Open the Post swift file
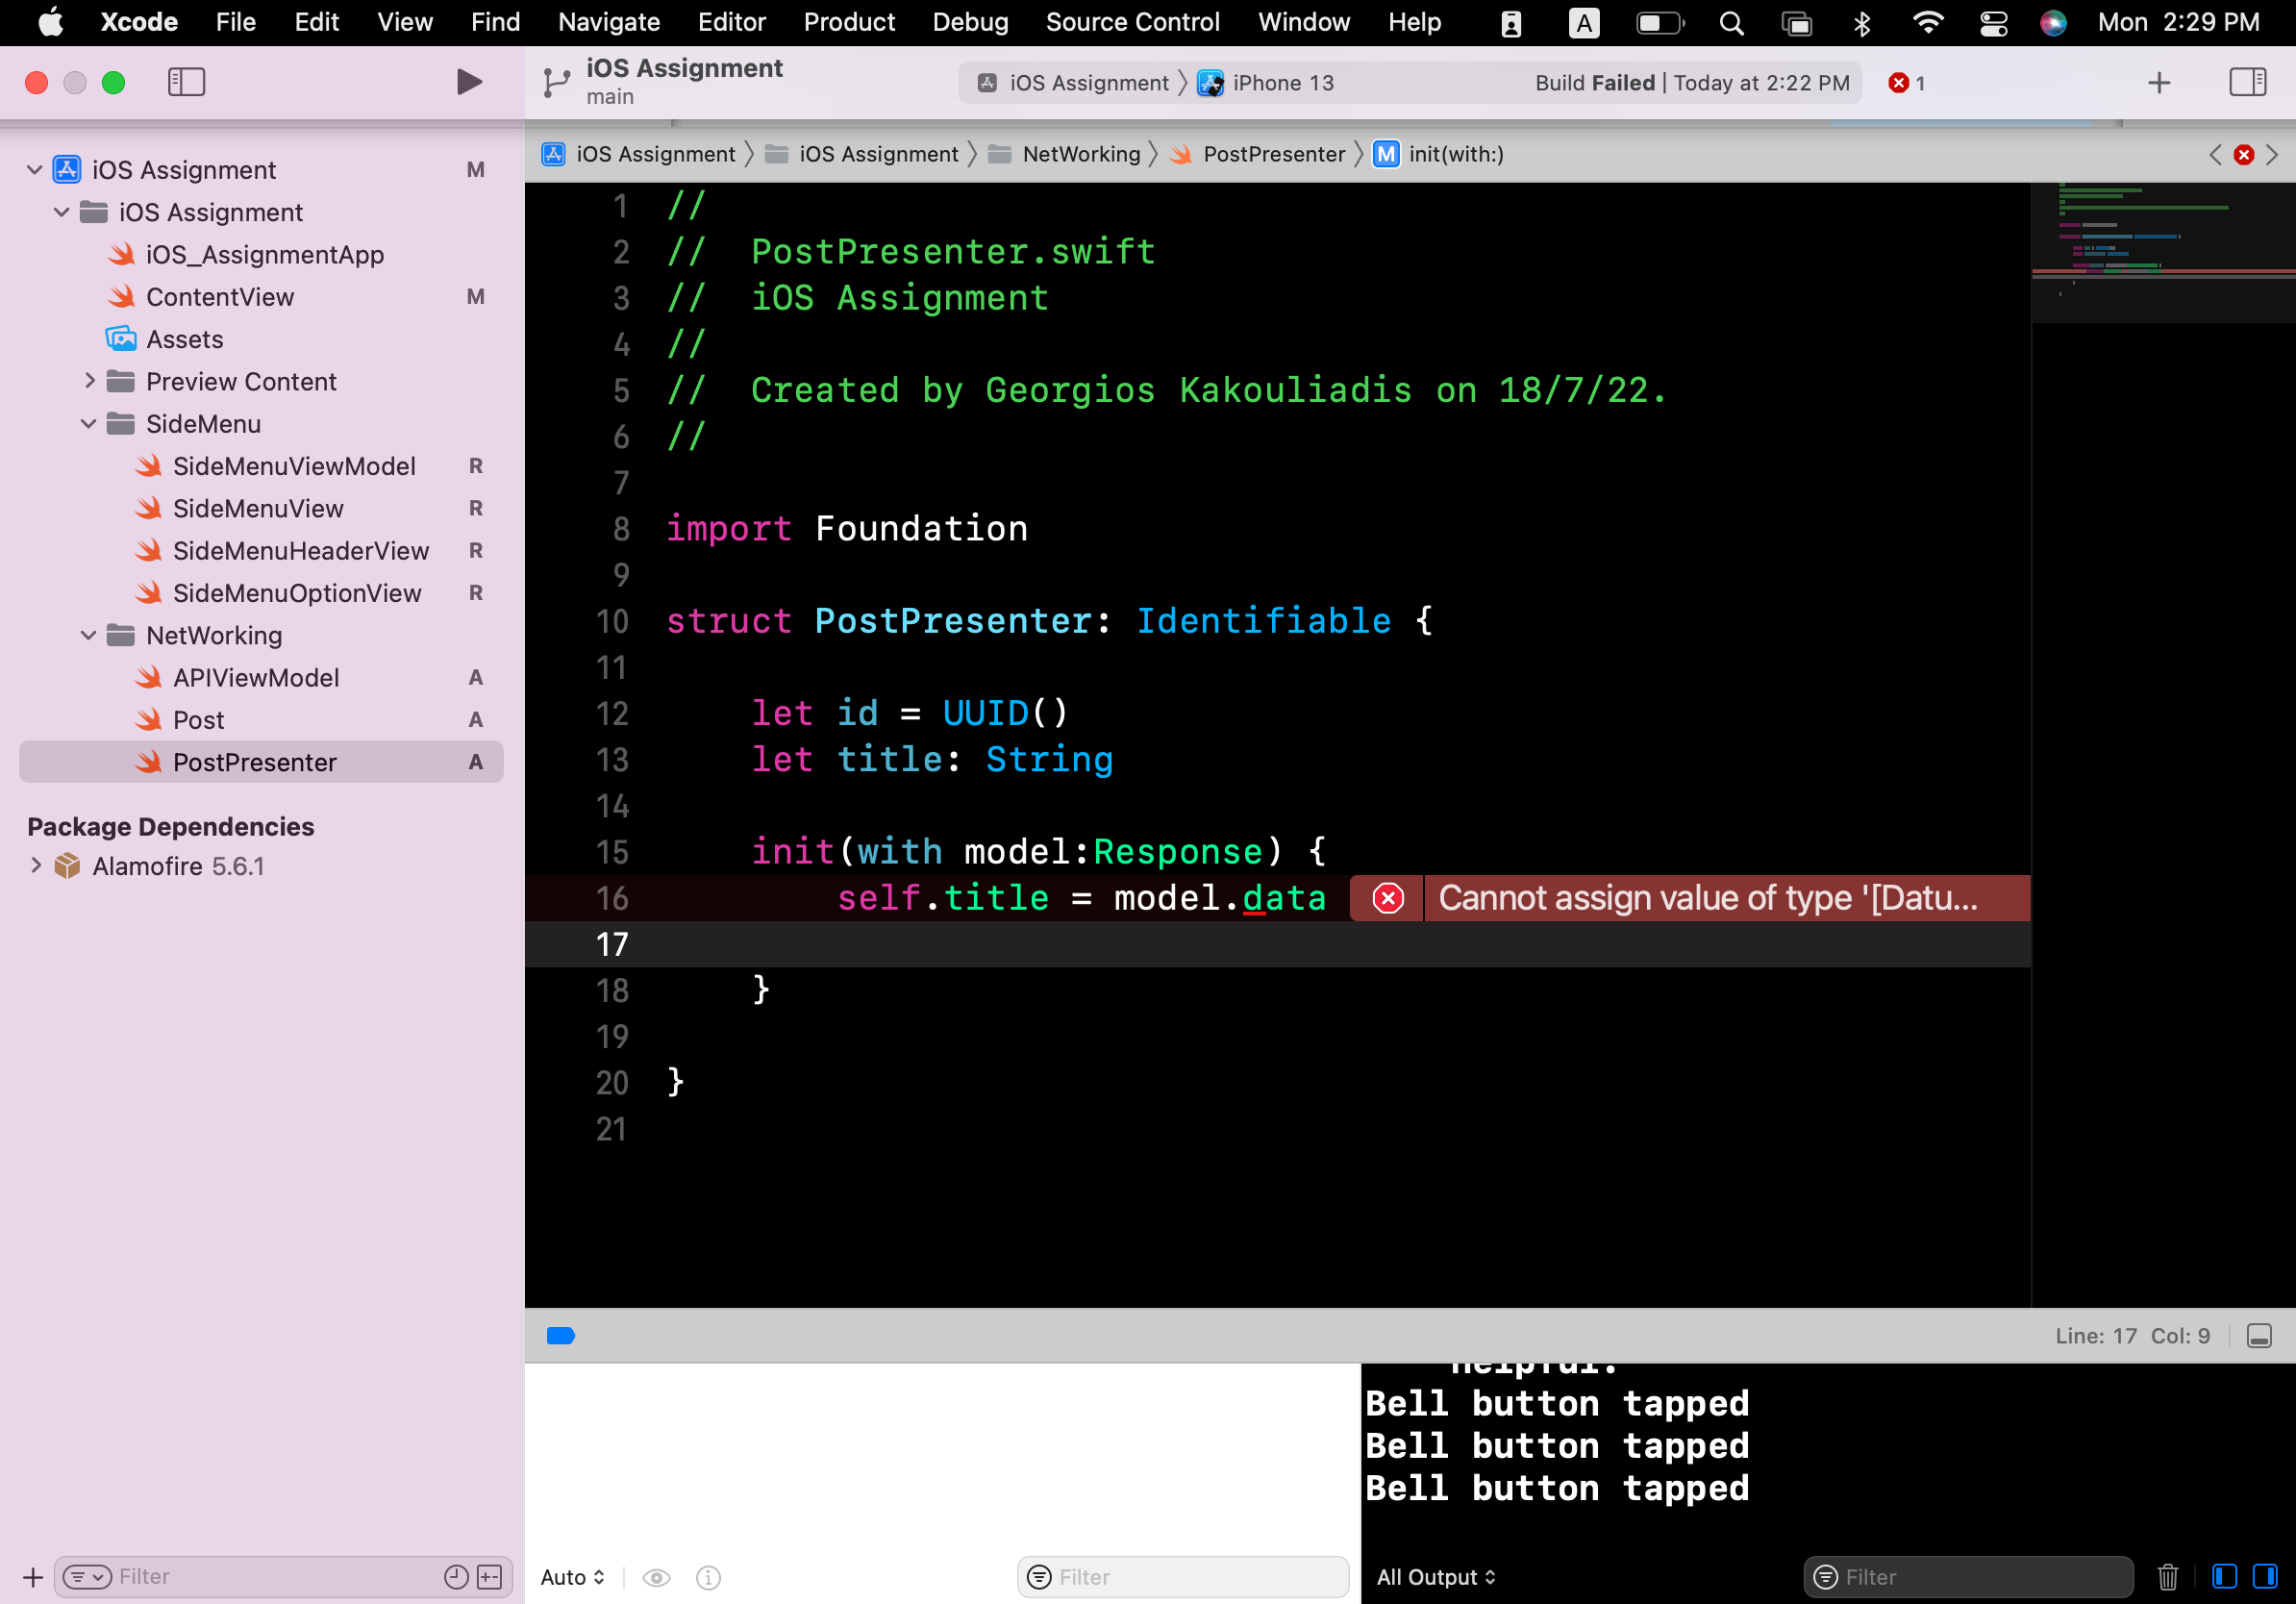The height and width of the screenshot is (1604, 2296). tap(179, 720)
